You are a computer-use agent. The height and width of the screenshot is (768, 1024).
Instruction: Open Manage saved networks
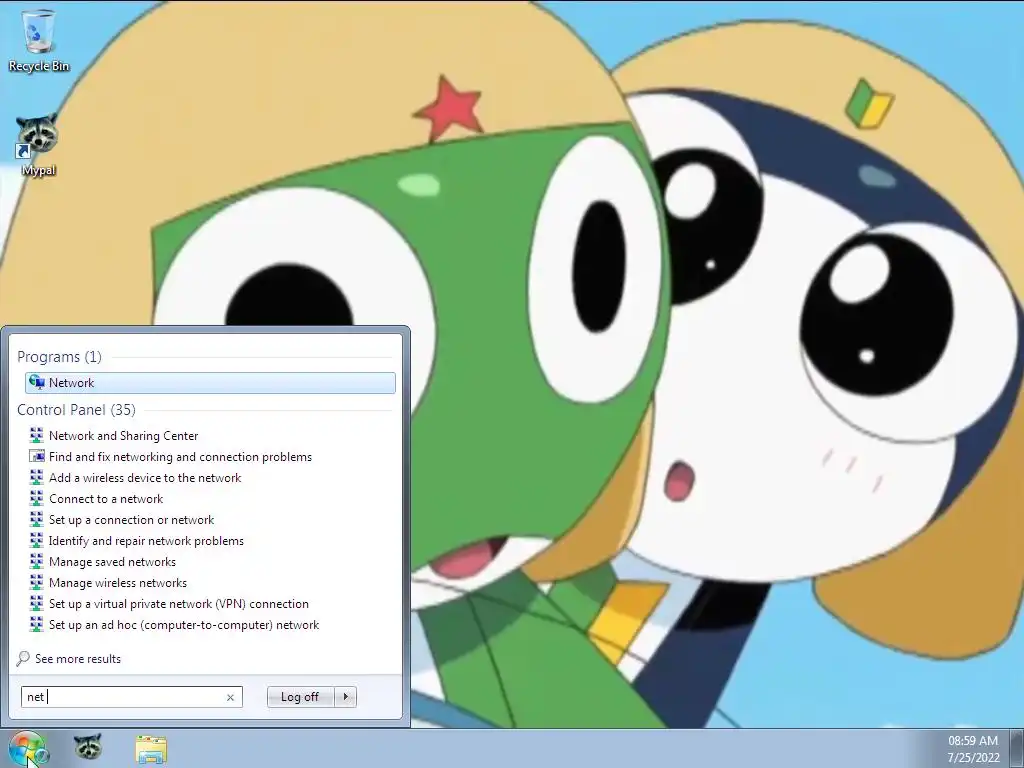tap(112, 562)
